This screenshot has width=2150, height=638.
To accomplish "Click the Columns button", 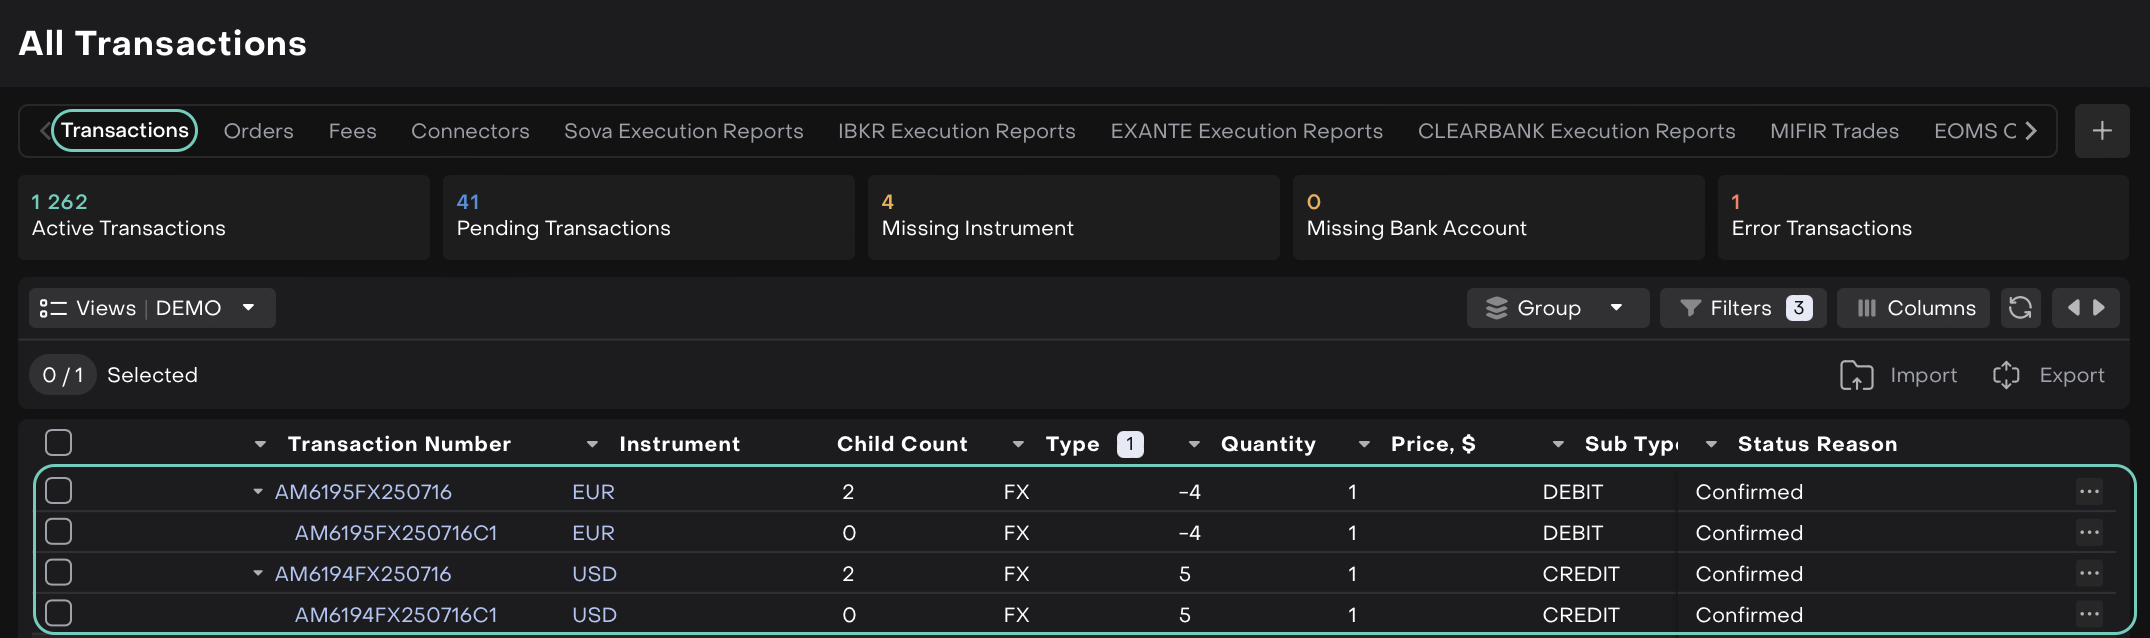I will point(1914,308).
